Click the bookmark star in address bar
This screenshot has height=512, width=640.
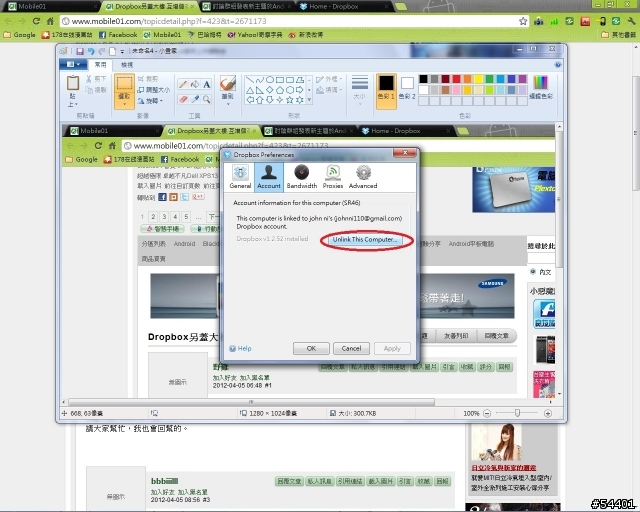523,21
